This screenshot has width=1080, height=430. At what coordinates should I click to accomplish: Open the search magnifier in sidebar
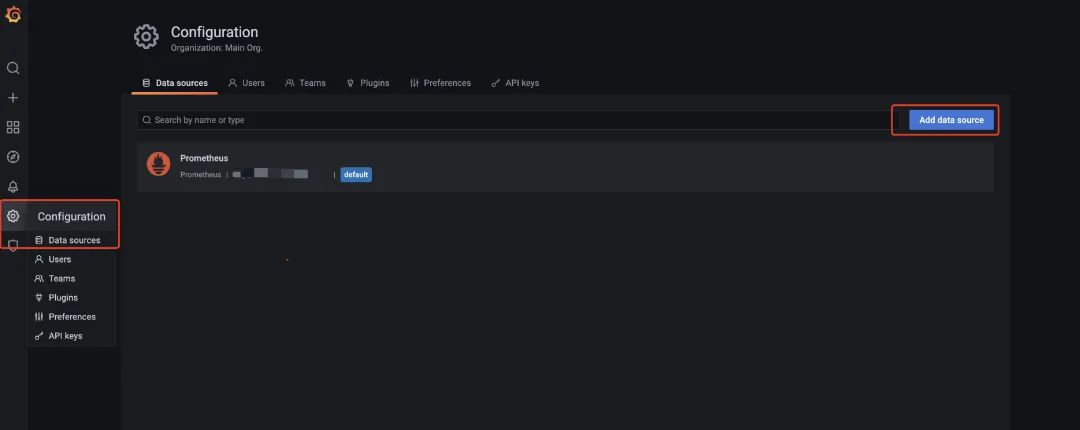coord(13,68)
